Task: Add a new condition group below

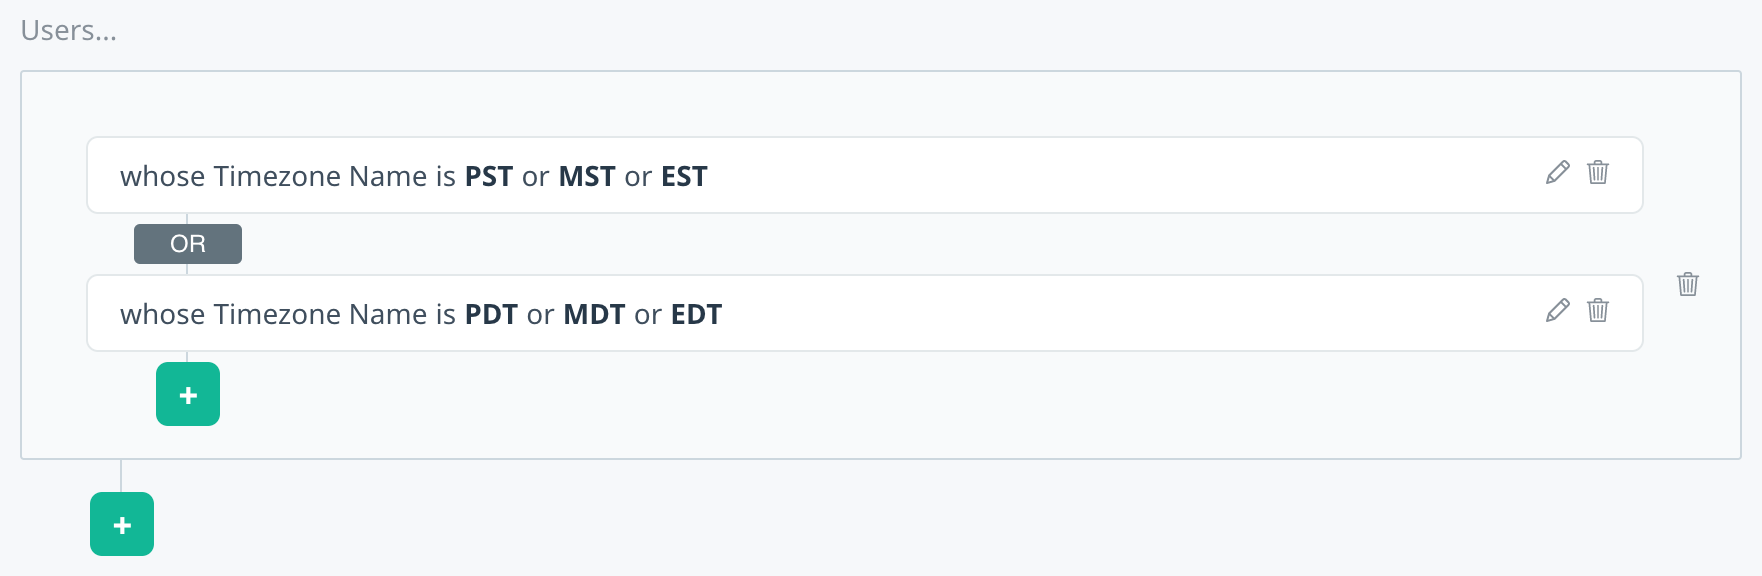Action: pos(122,524)
